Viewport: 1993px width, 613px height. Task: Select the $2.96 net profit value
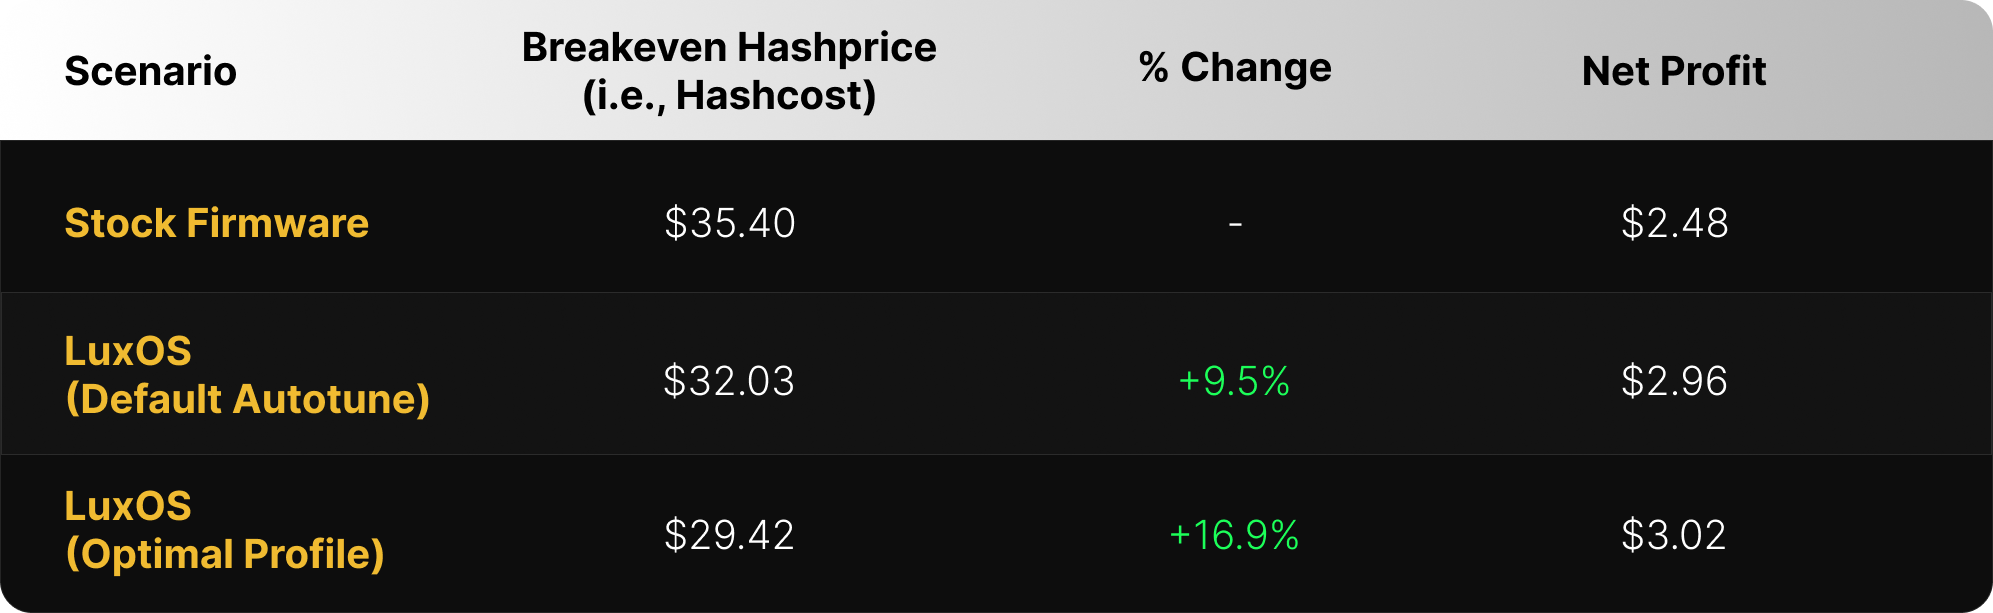pos(1674,381)
